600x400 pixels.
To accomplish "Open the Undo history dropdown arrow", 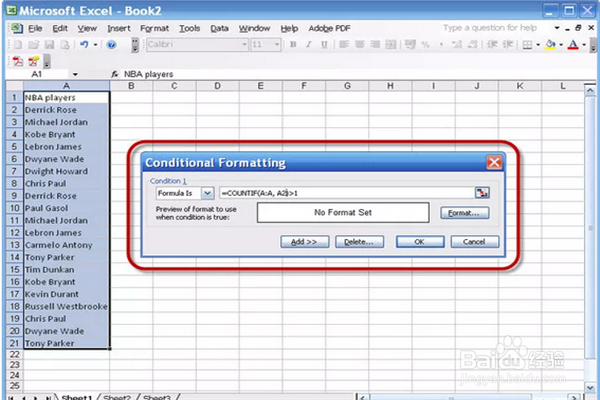I will pyautogui.click(x=95, y=45).
